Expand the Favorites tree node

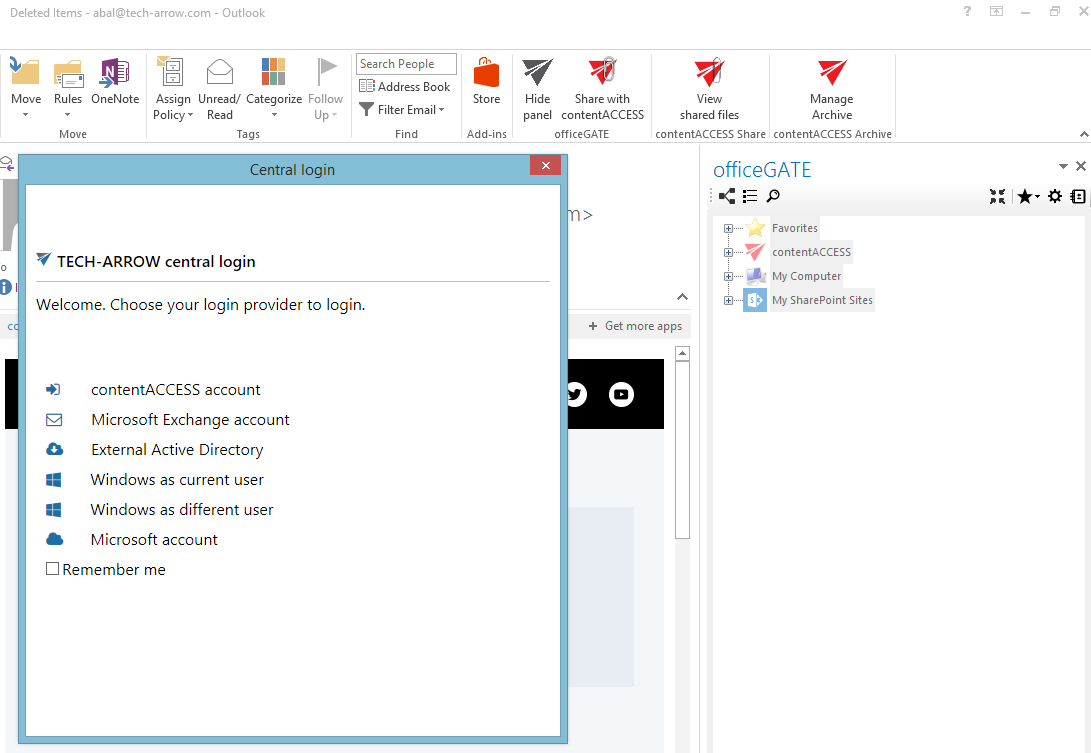(727, 228)
